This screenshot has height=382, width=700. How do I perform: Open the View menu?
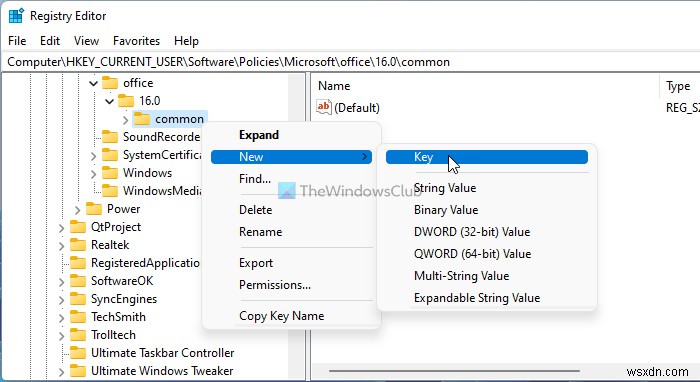pyautogui.click(x=86, y=41)
